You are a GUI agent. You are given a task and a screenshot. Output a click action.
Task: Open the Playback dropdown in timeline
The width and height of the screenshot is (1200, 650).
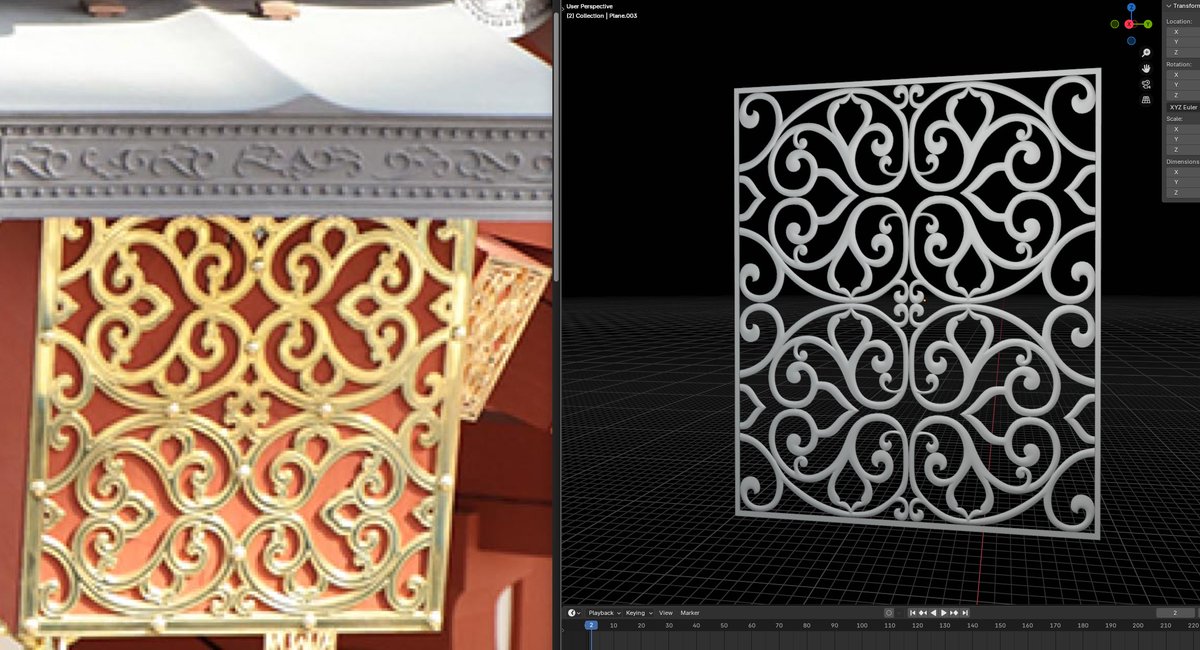604,612
